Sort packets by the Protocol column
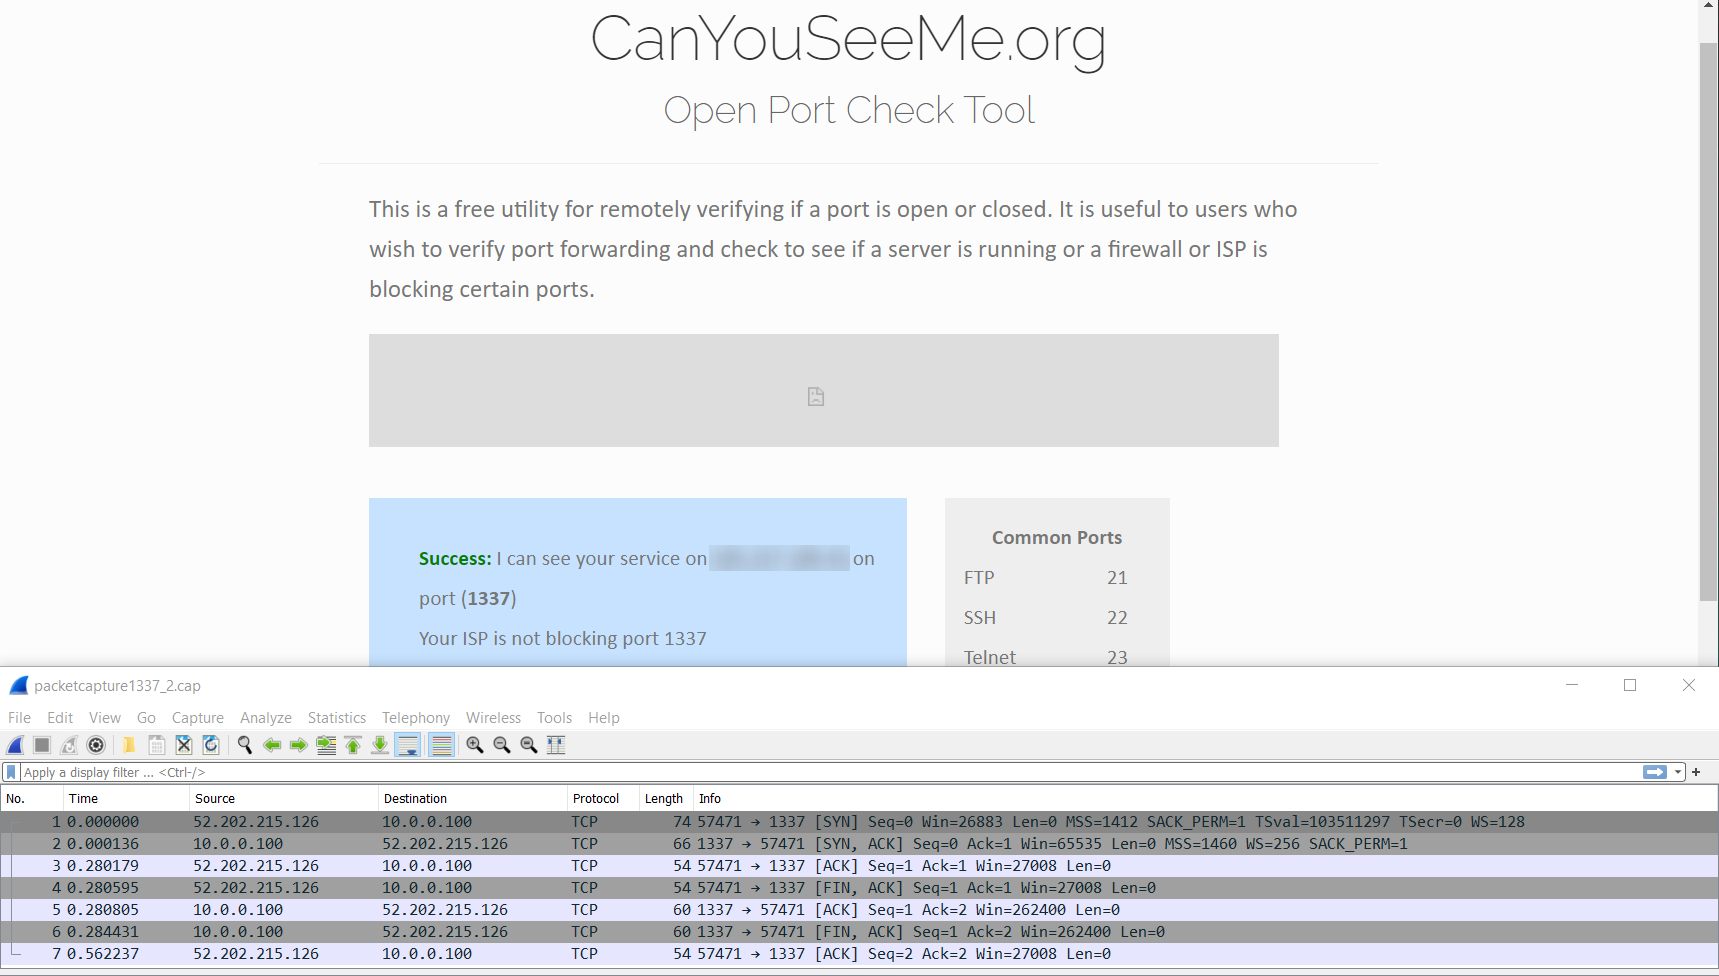 [603, 798]
